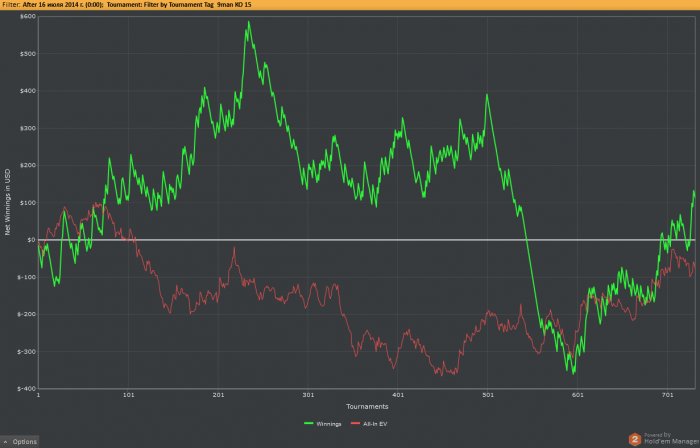
Task: Click the $-200 y-axis label
Action: (27, 314)
